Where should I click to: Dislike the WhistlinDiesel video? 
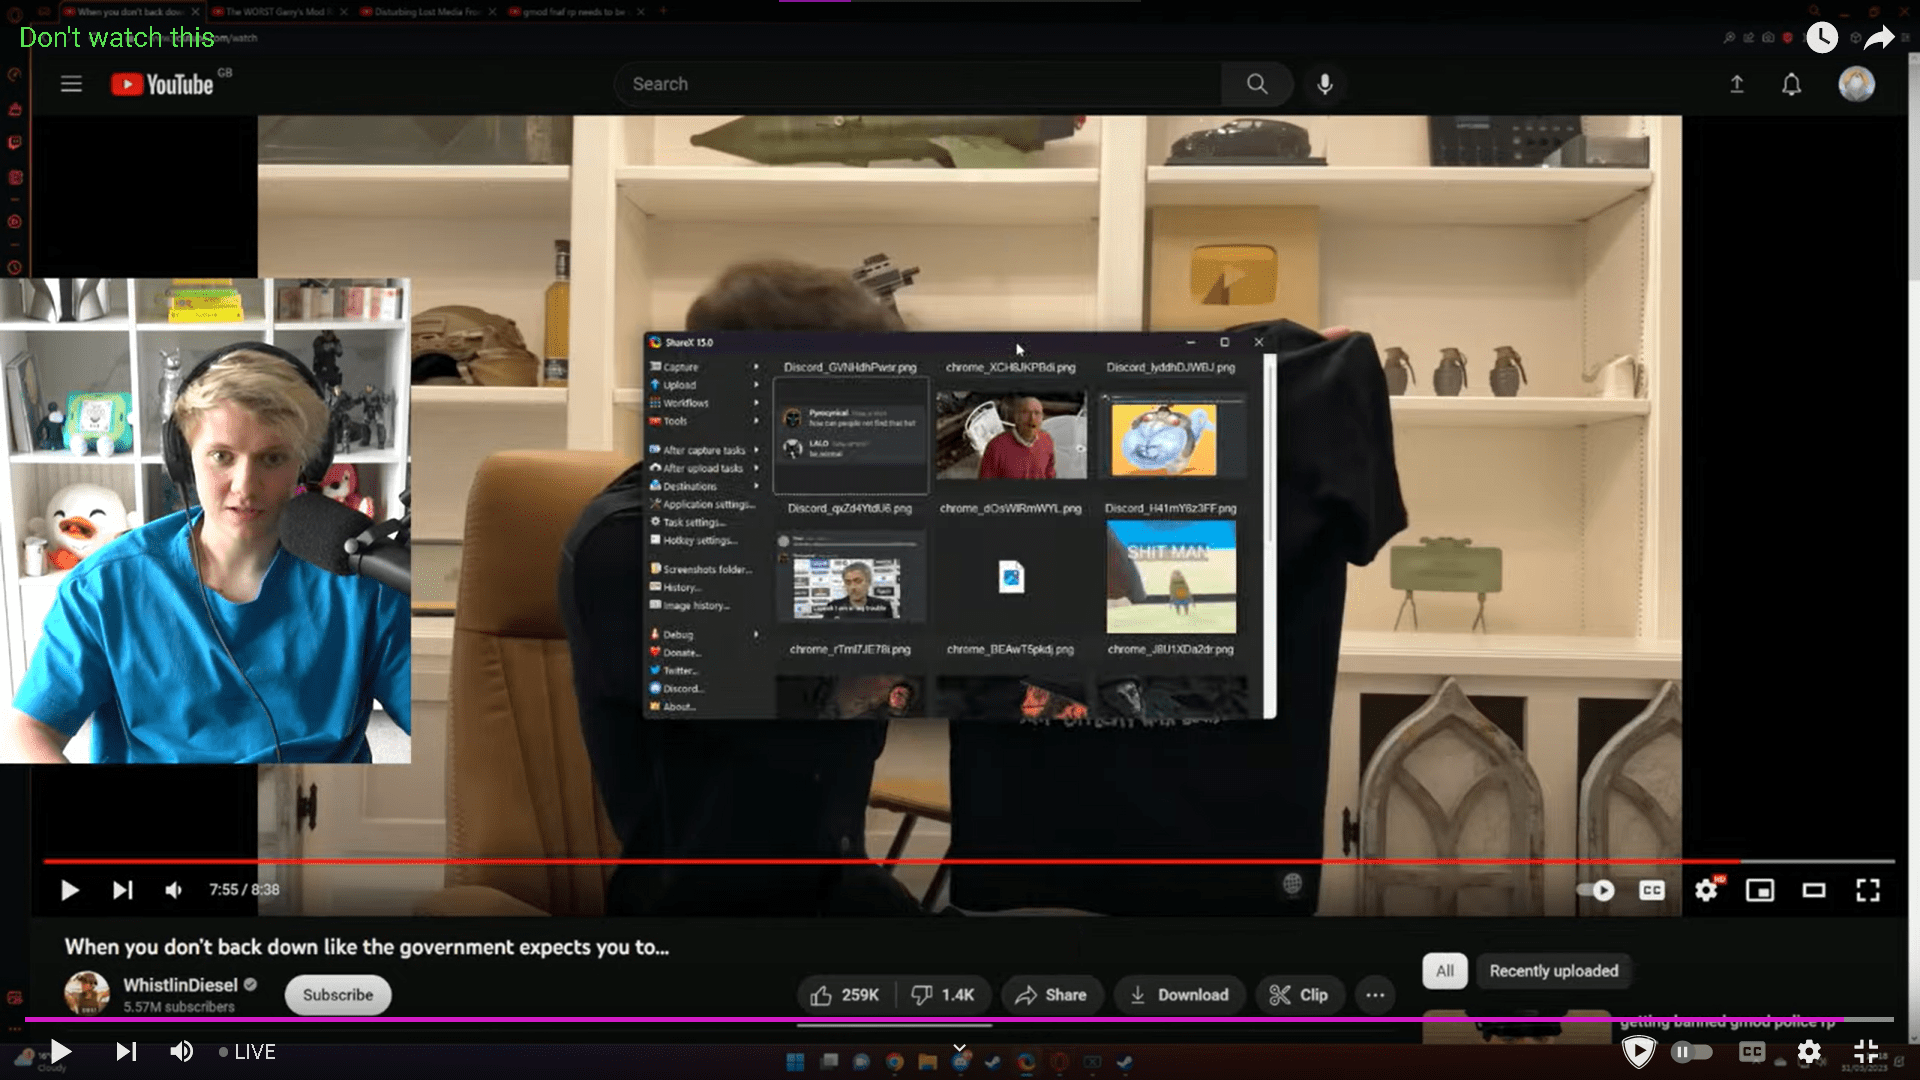(922, 995)
